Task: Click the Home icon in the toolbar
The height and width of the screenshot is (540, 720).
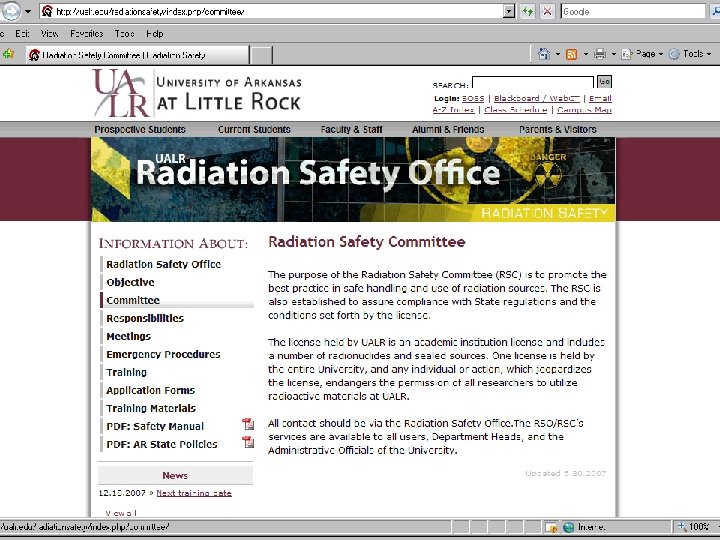Action: pos(544,54)
